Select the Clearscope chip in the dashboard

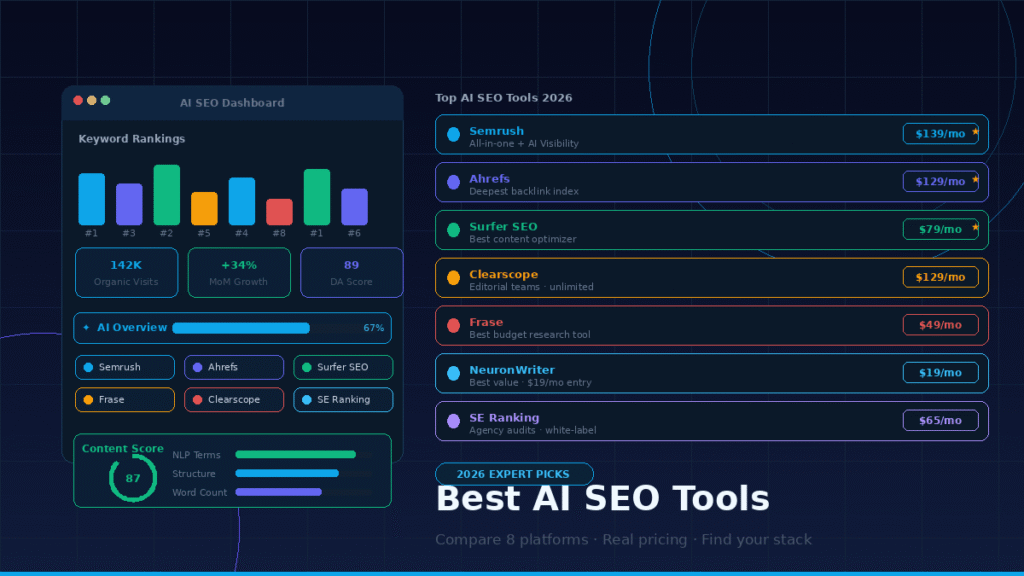pyautogui.click(x=234, y=400)
